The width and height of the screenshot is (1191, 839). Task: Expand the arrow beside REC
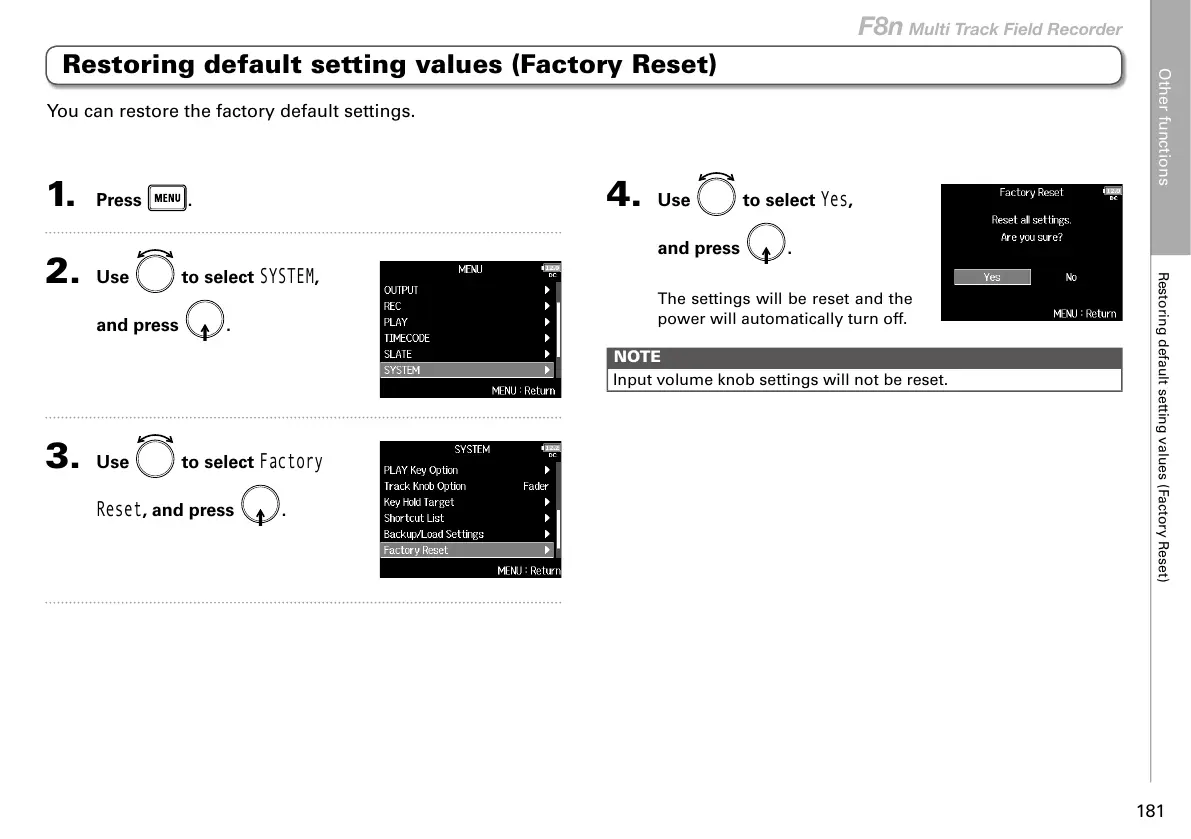[x=547, y=306]
